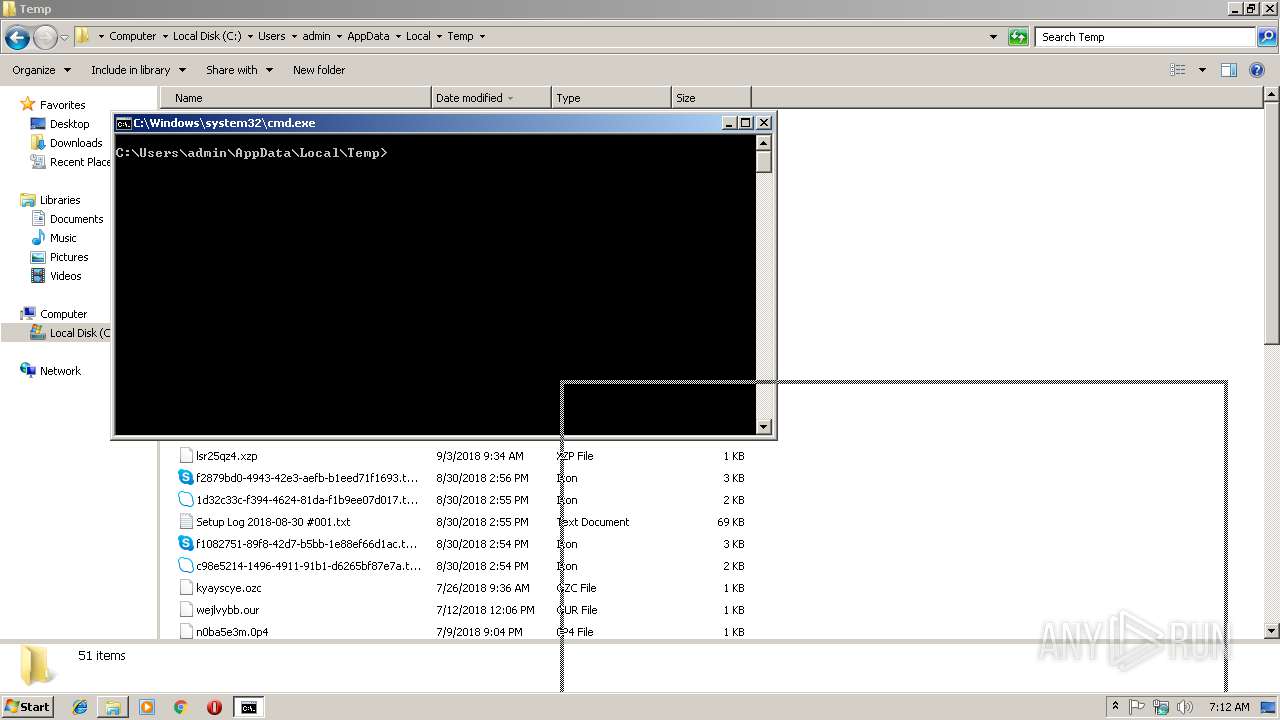Open the network tray icon
Image resolution: width=1280 pixels, height=720 pixels.
[x=1161, y=707]
